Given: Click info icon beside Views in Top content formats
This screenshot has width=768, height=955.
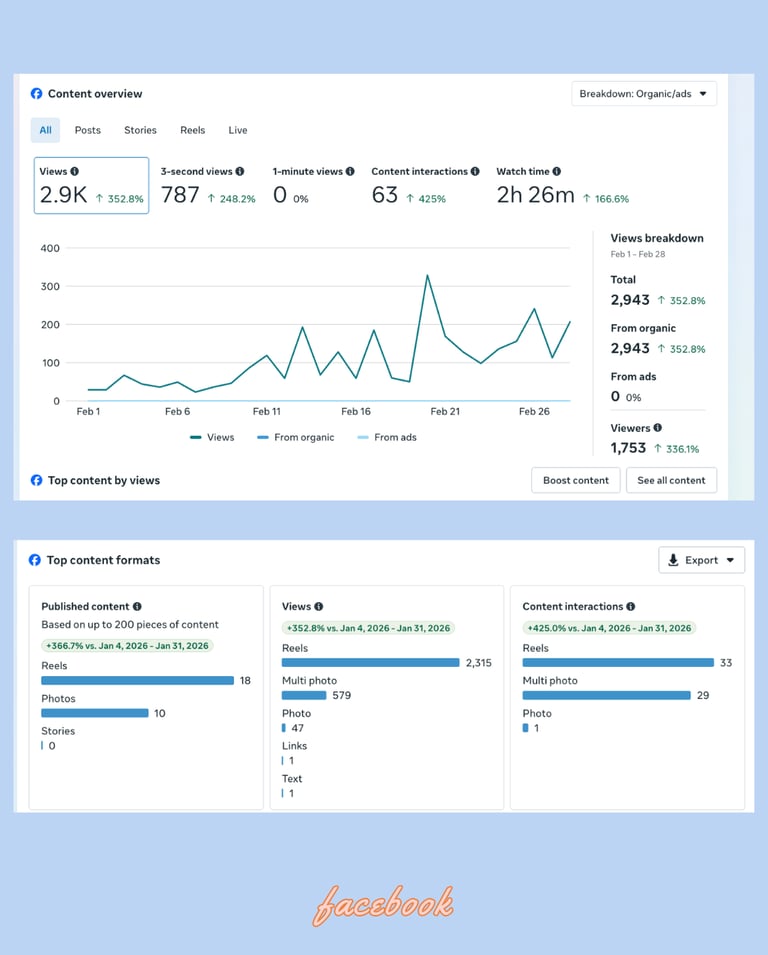Looking at the screenshot, I should coord(319,607).
